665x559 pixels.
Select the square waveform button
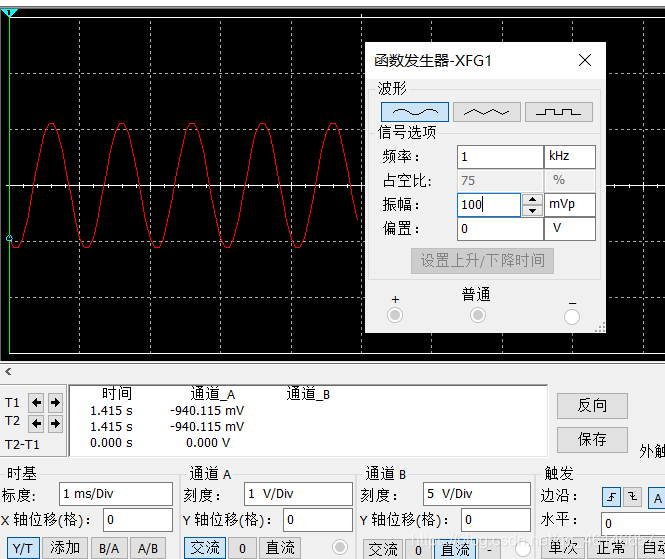pyautogui.click(x=559, y=112)
